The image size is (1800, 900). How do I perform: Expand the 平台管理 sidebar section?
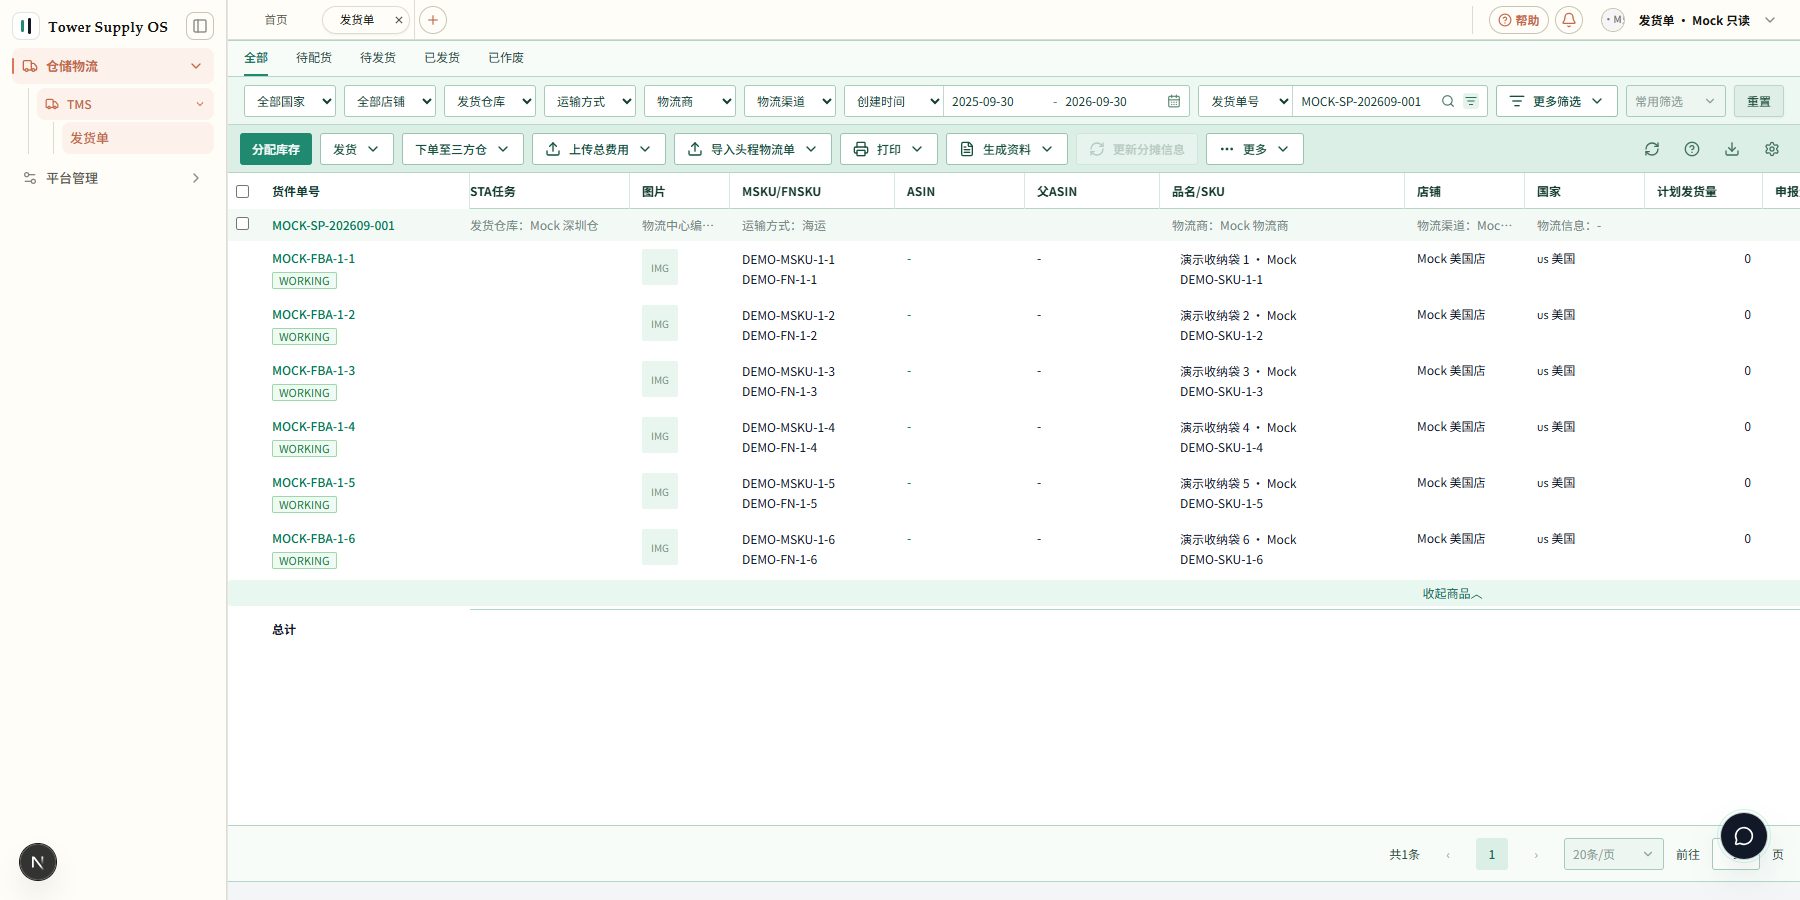coord(112,178)
